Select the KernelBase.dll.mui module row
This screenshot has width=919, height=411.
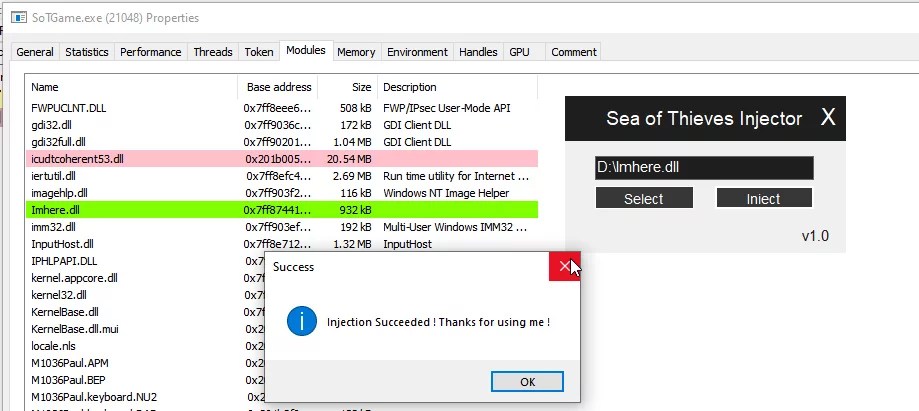point(145,329)
